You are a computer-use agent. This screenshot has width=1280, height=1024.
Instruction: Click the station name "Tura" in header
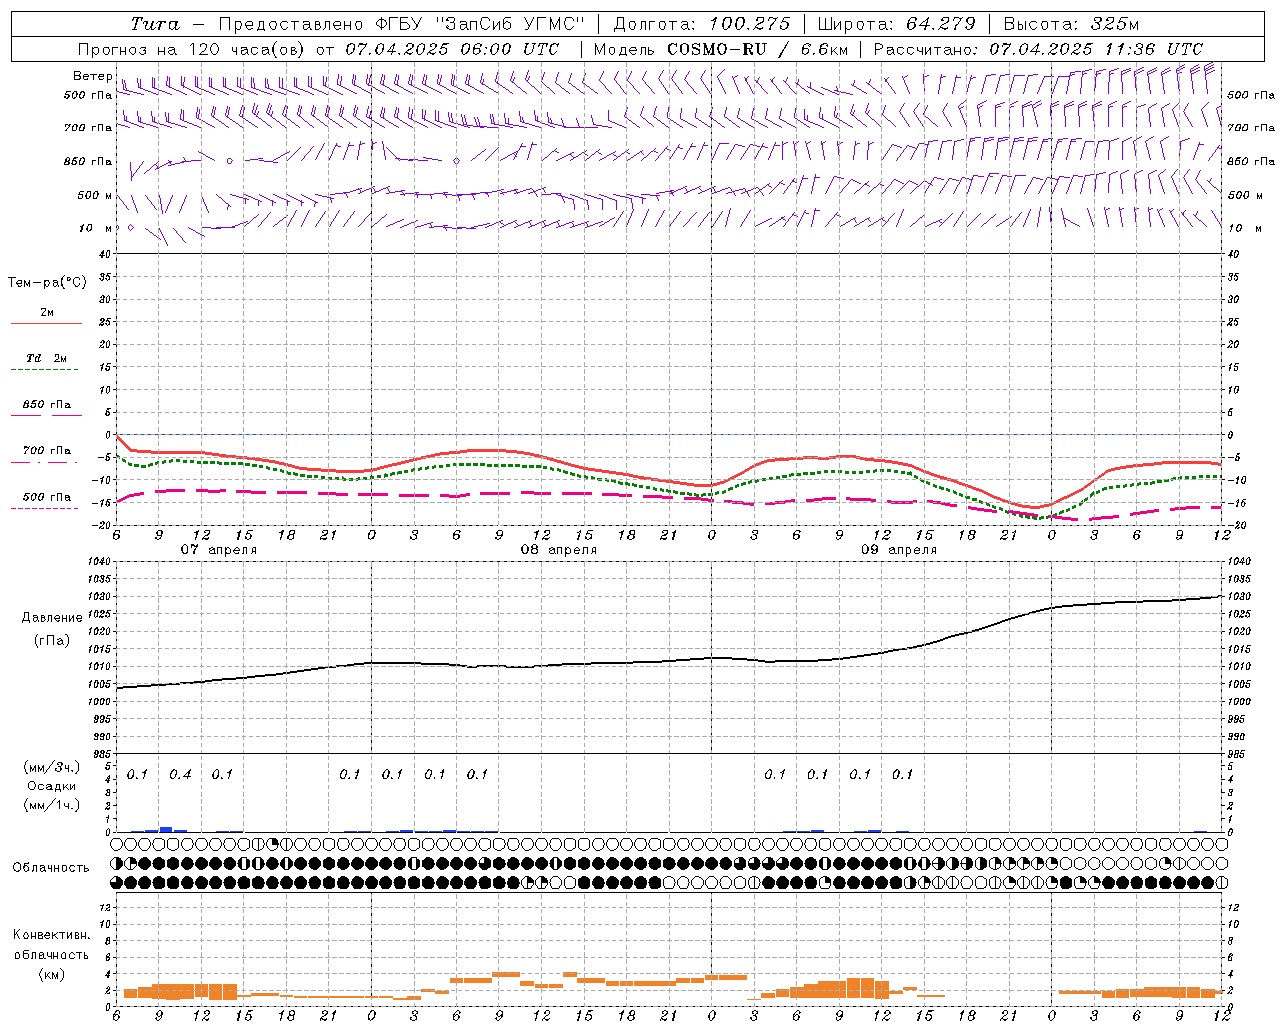(x=155, y=24)
